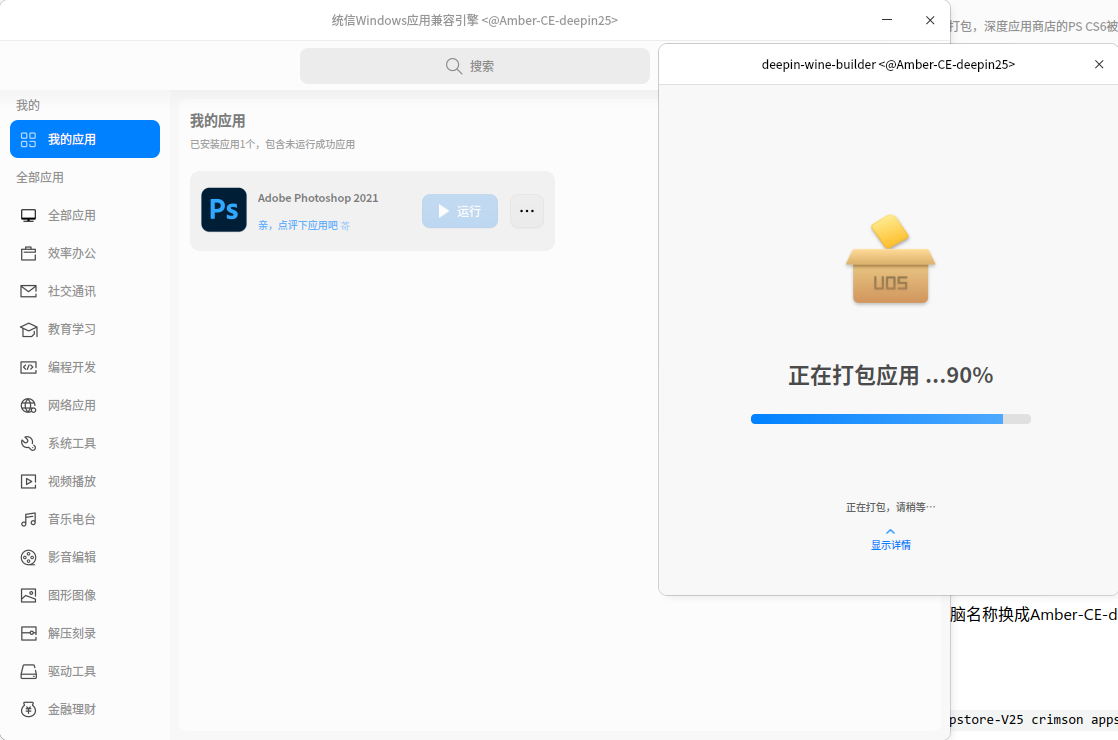Viewport: 1118px width, 740px height.
Task: Open 我的应用 in the sidebar
Action: (85, 139)
